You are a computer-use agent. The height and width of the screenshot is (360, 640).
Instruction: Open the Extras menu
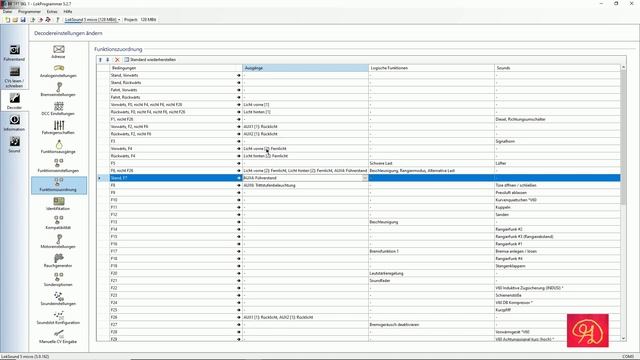click(52, 12)
